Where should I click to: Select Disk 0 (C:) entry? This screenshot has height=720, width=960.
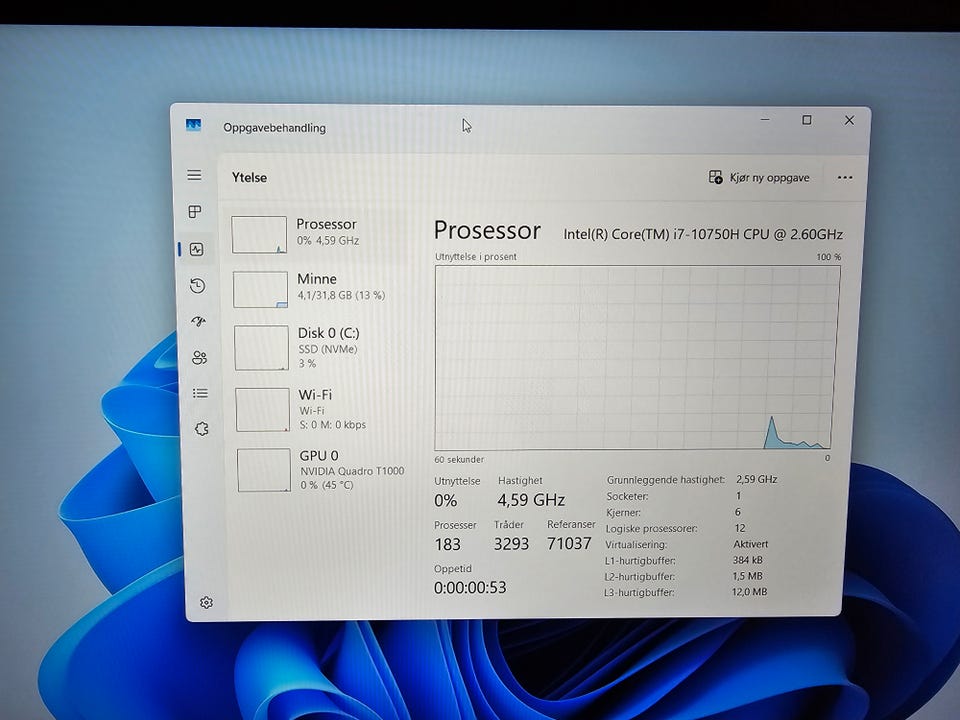320,348
